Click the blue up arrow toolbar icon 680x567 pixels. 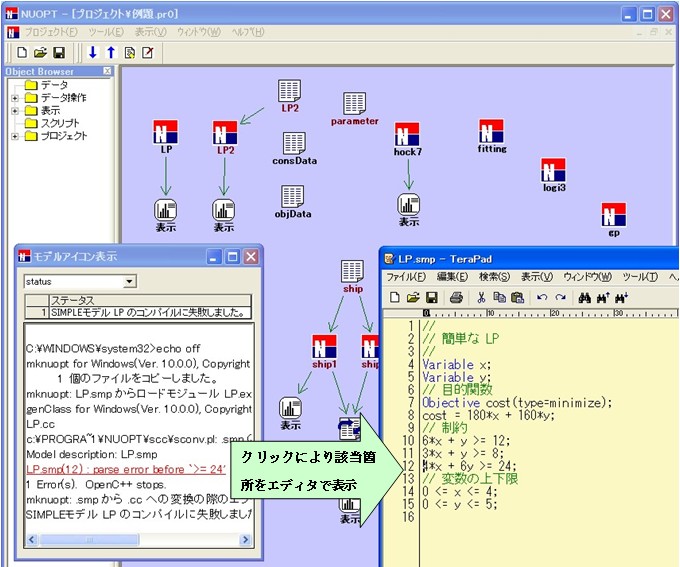pos(111,52)
